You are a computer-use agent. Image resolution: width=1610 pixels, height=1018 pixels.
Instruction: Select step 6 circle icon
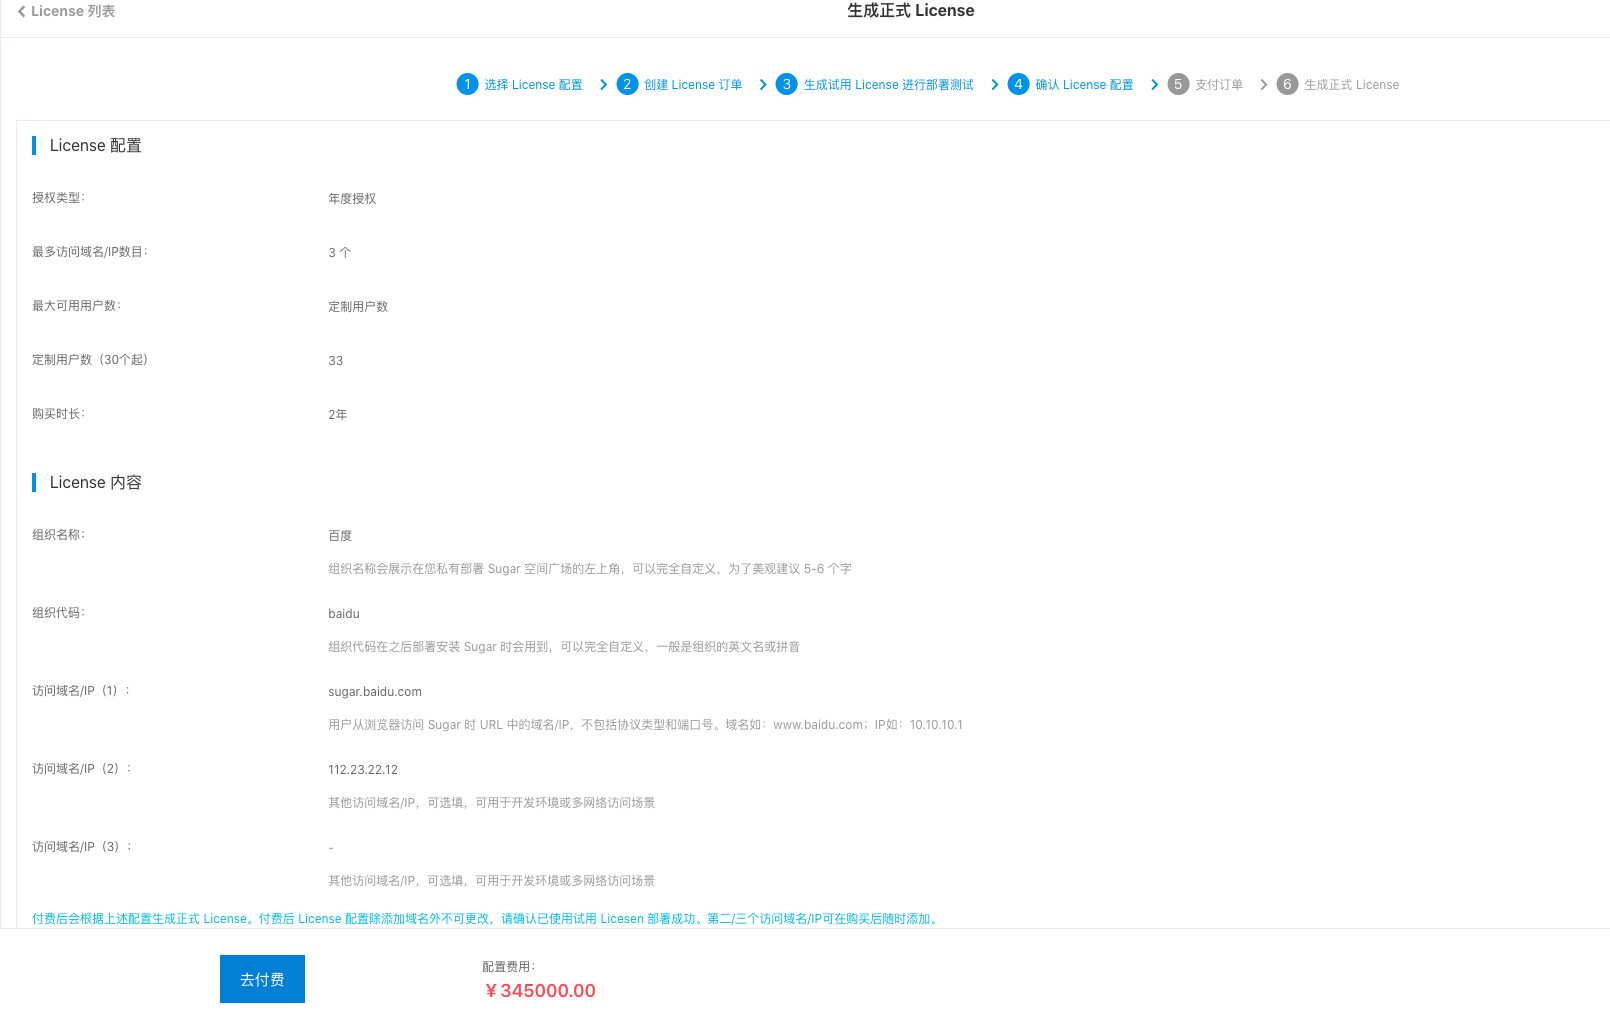pyautogui.click(x=1287, y=84)
